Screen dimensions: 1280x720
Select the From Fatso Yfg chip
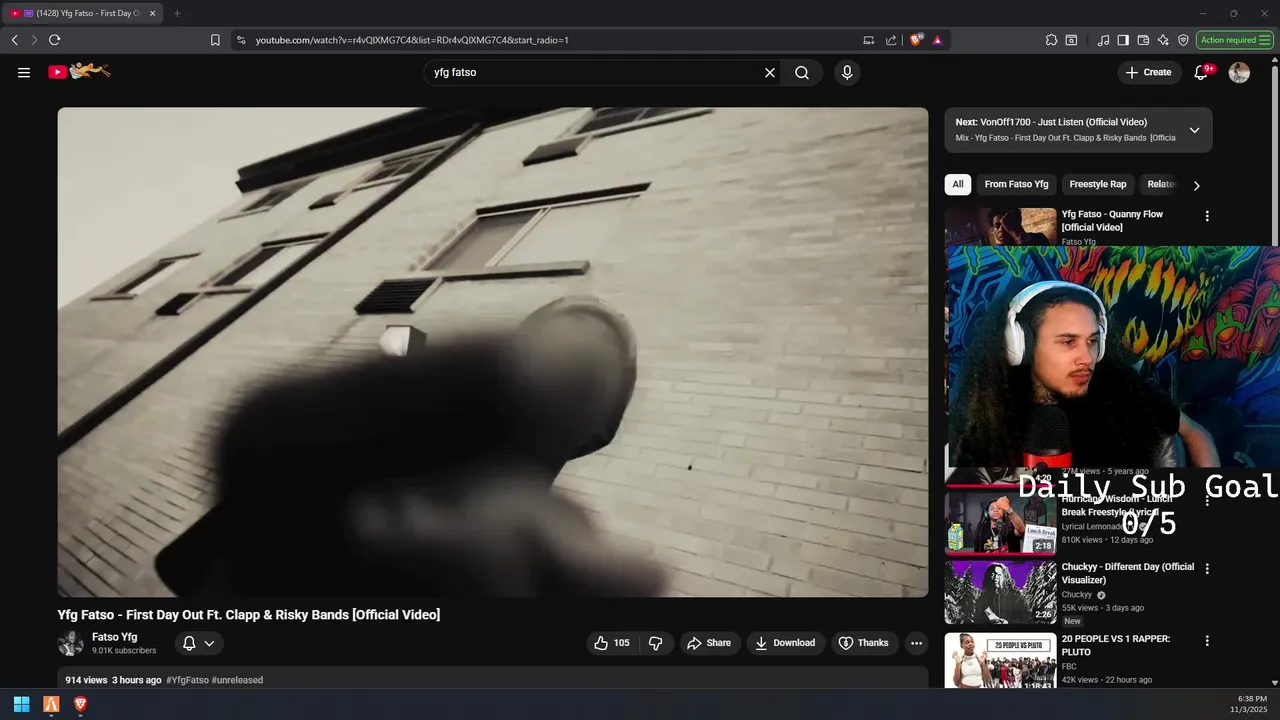[1016, 184]
